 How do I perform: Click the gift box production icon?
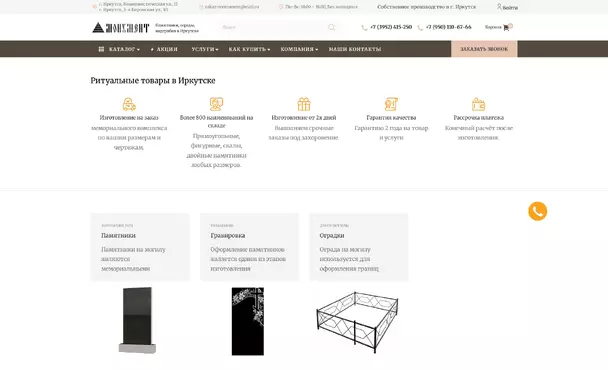[304, 104]
